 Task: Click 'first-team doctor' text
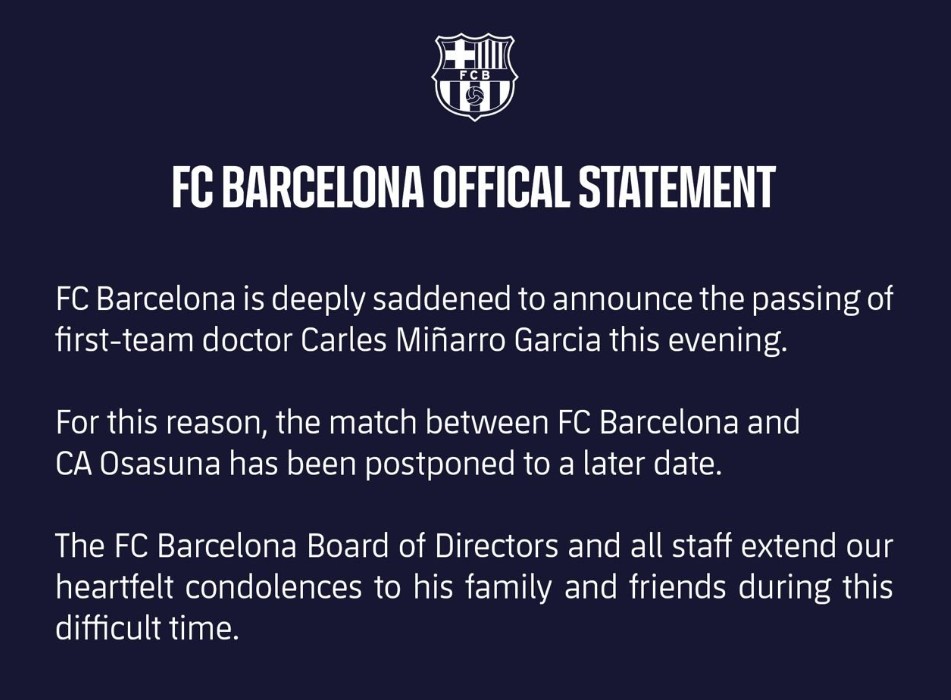point(174,340)
